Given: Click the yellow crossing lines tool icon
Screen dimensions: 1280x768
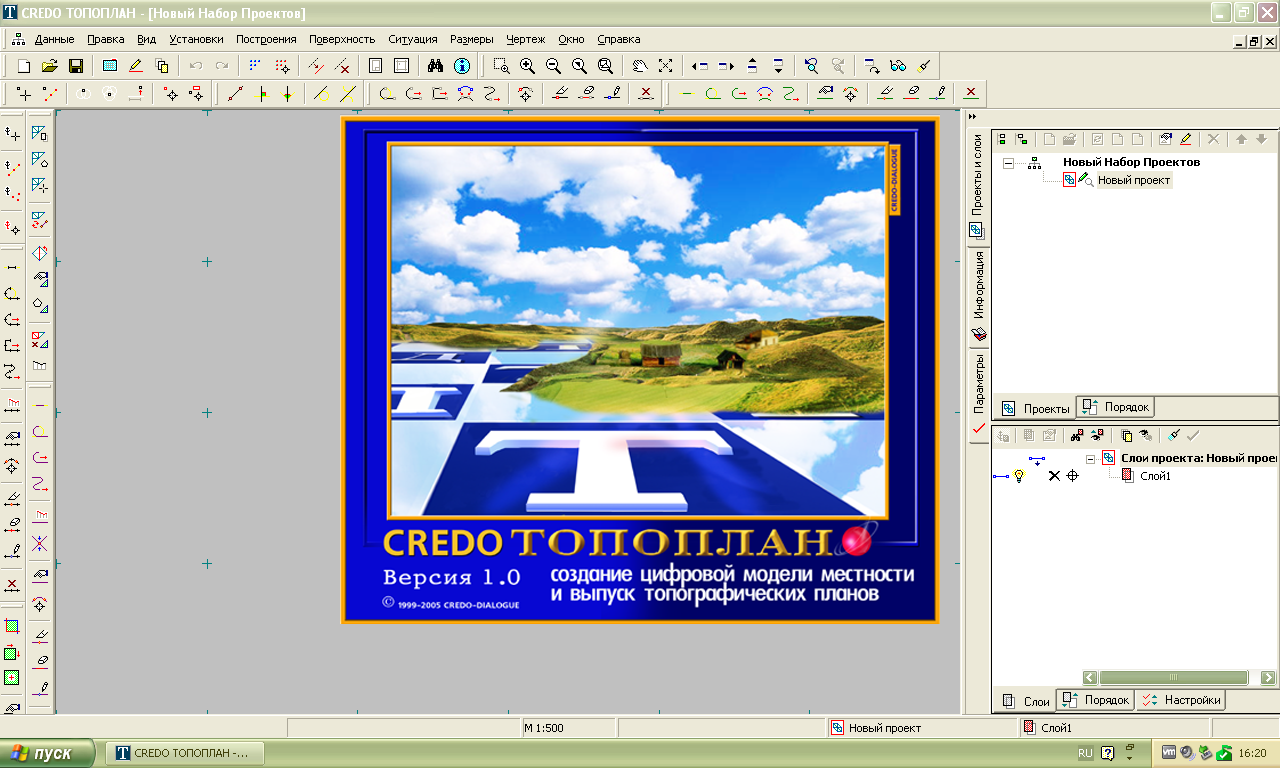Looking at the screenshot, I should pyautogui.click(x=347, y=94).
